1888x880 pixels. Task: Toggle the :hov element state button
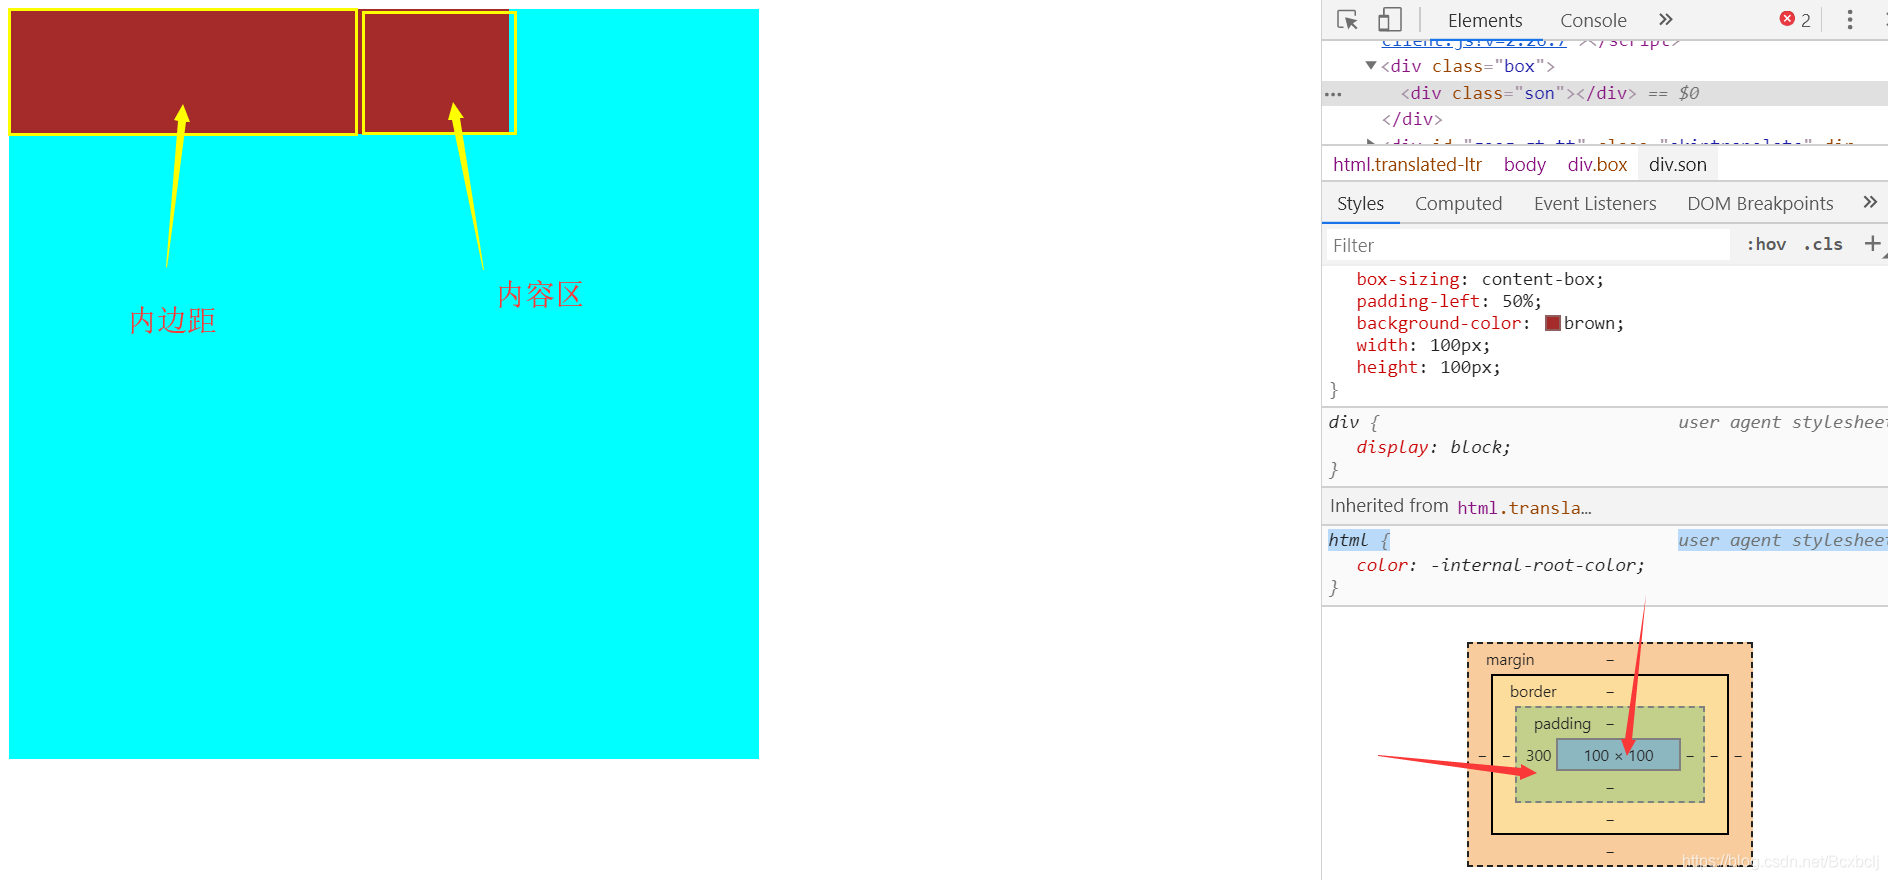pos(1766,244)
